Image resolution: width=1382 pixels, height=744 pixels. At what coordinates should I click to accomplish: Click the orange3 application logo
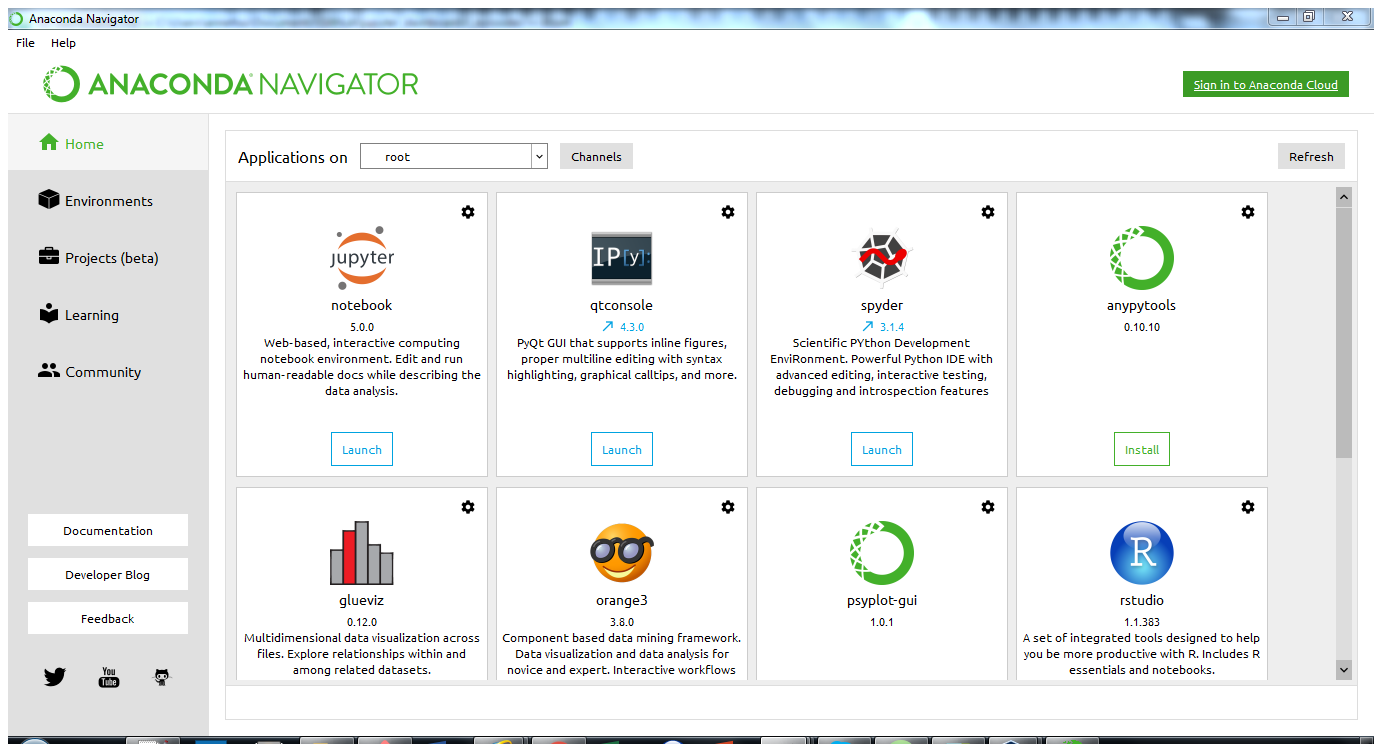pos(621,553)
